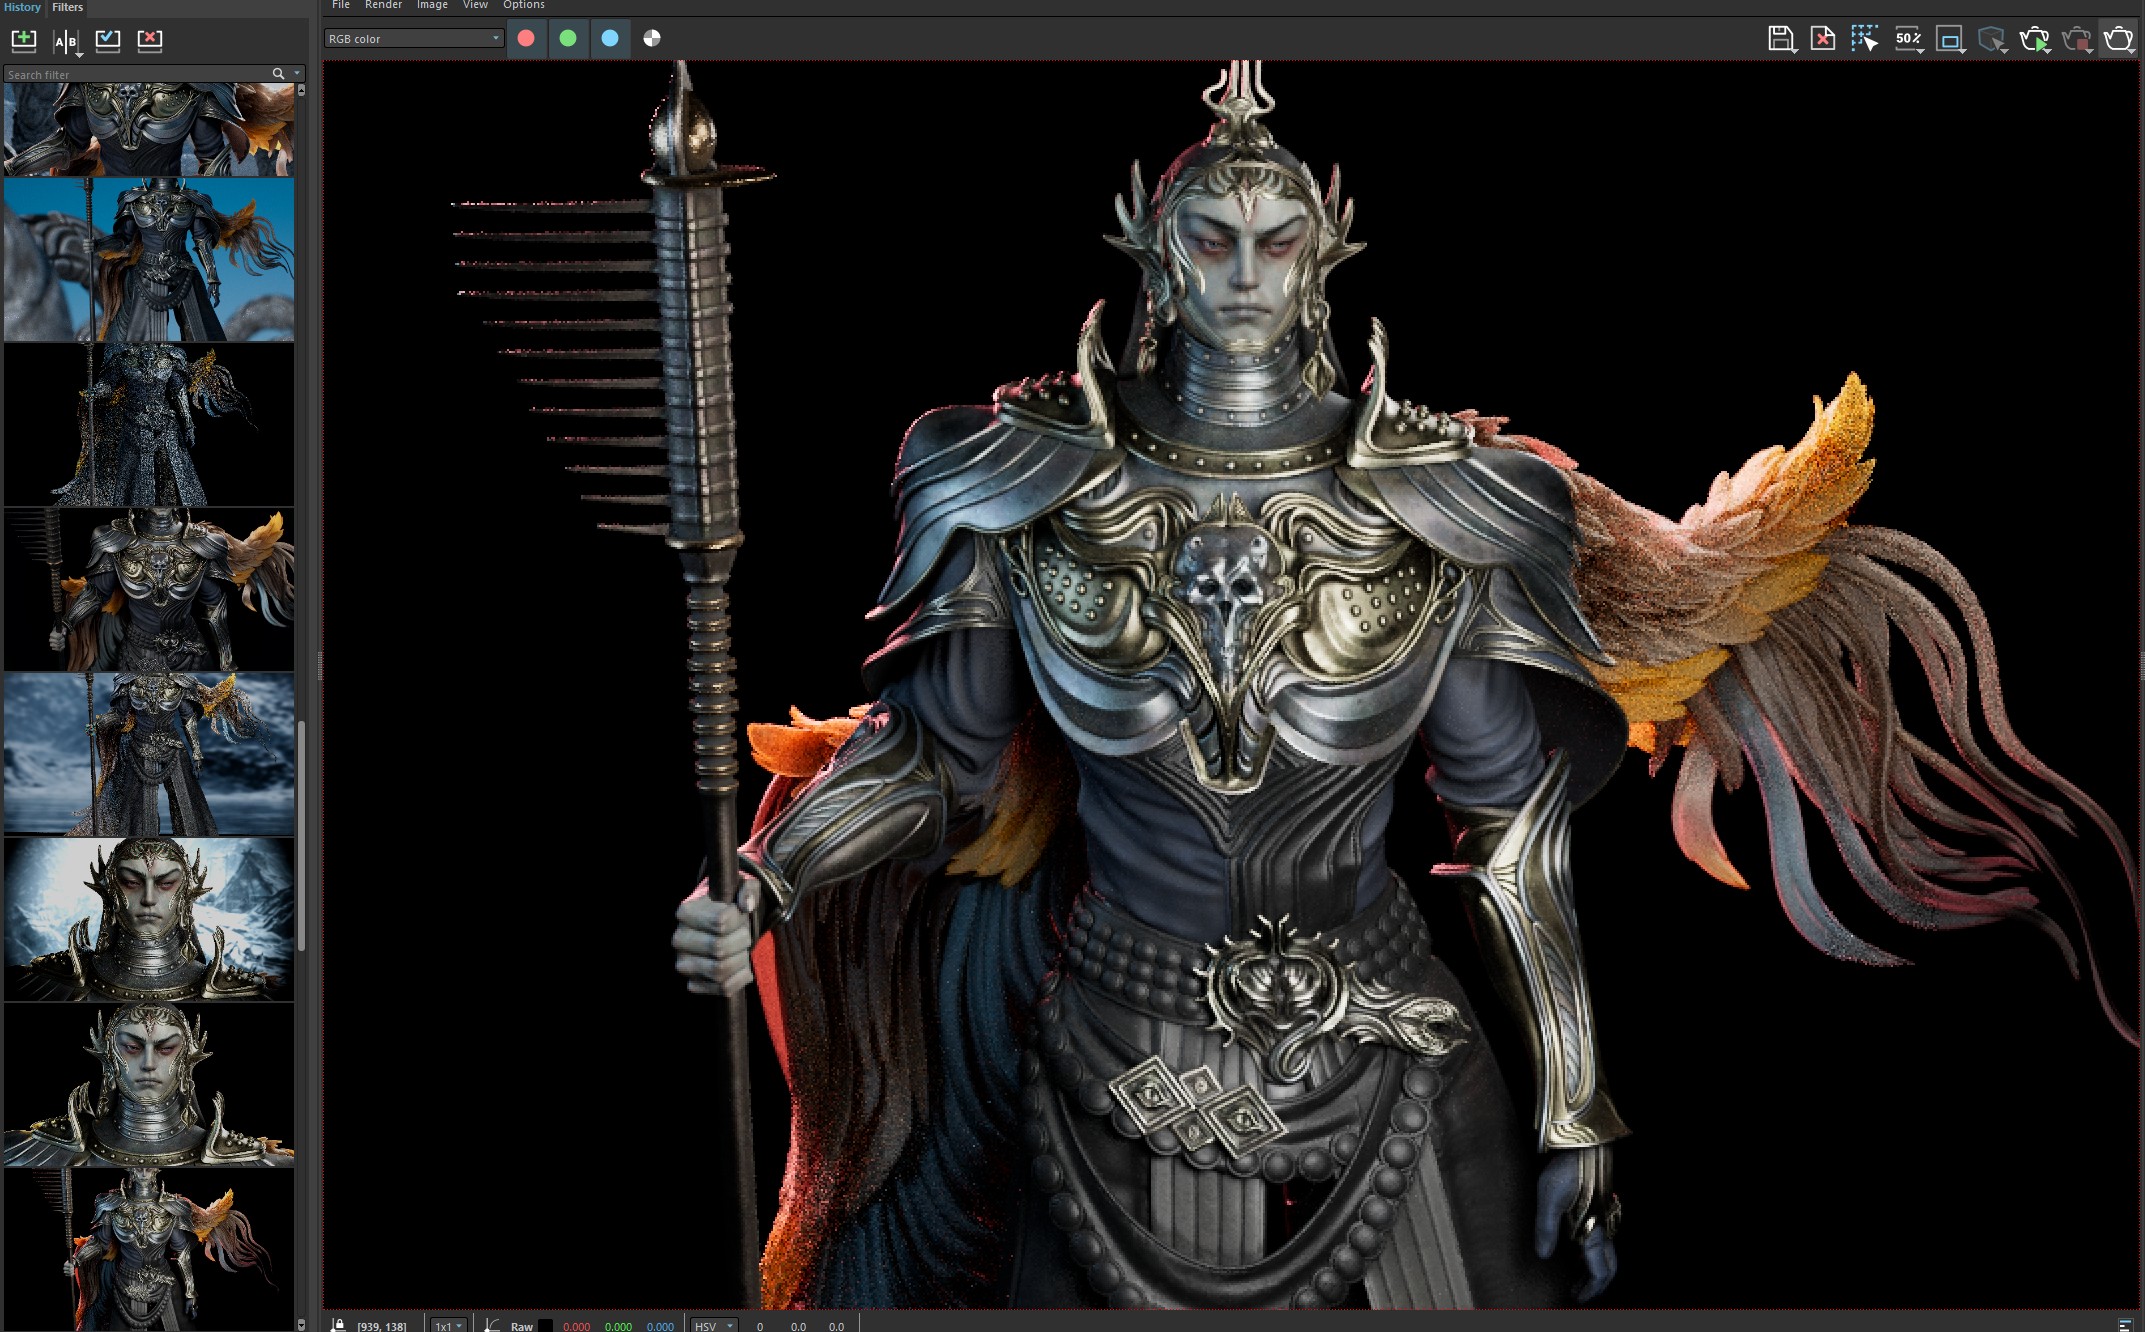Image resolution: width=2145 pixels, height=1332 pixels.
Task: Select the blue-sky background history thumbnail
Action: pyautogui.click(x=149, y=260)
